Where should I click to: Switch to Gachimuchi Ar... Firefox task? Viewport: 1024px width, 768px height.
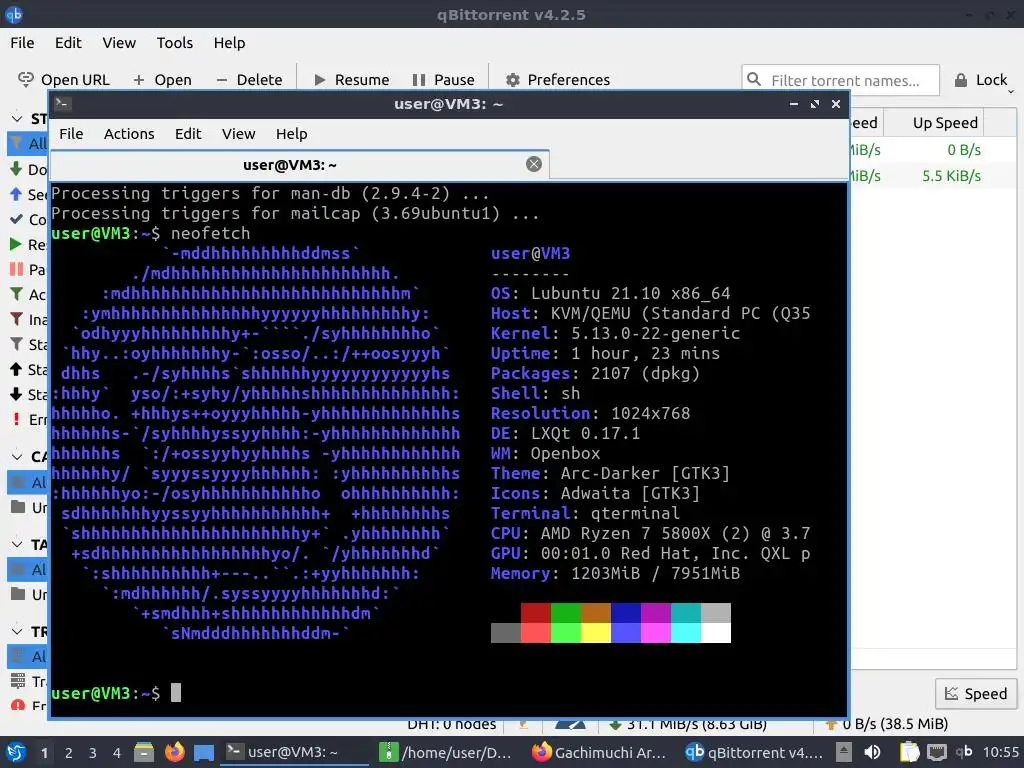pyautogui.click(x=600, y=752)
